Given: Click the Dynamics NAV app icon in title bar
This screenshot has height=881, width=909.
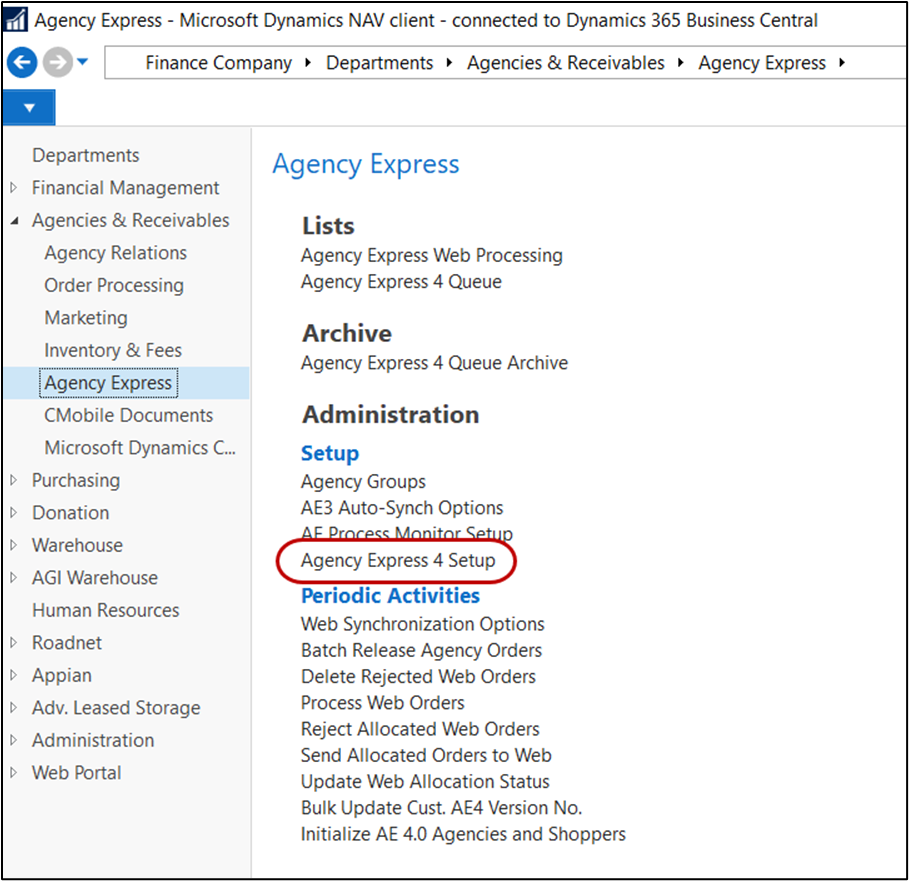Looking at the screenshot, I should pos(15,20).
